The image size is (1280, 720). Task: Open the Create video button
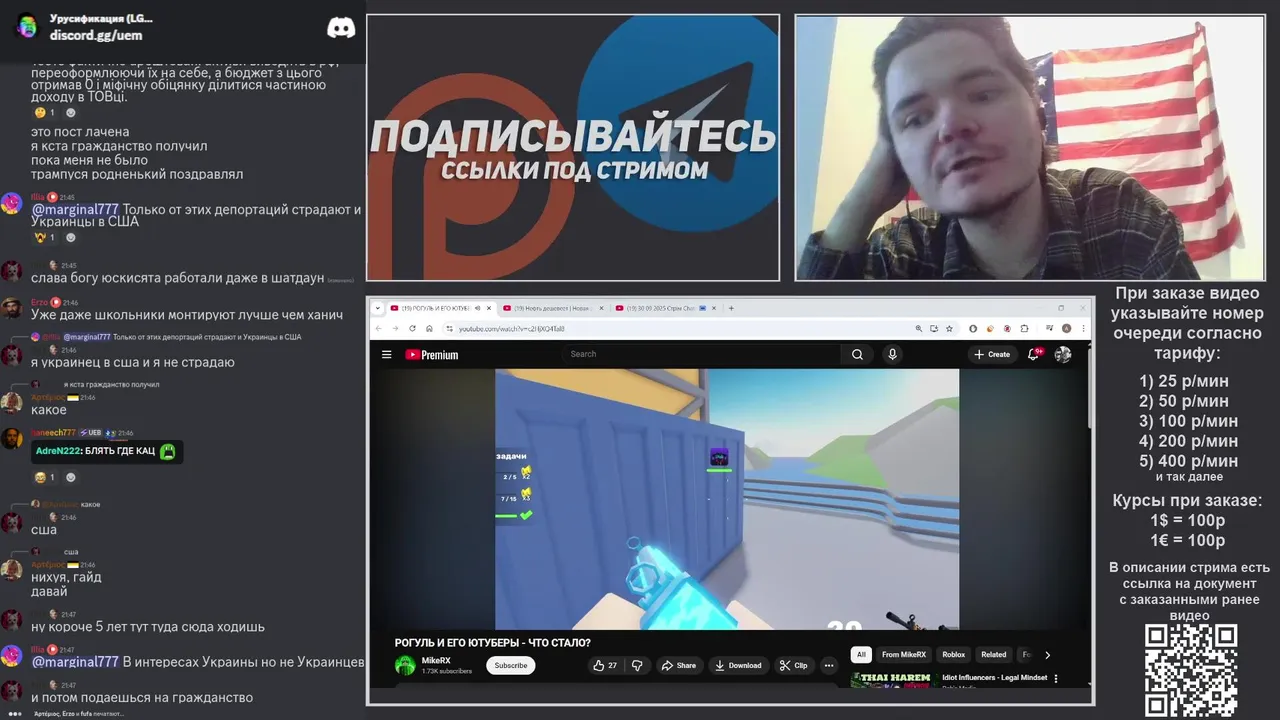[991, 354]
